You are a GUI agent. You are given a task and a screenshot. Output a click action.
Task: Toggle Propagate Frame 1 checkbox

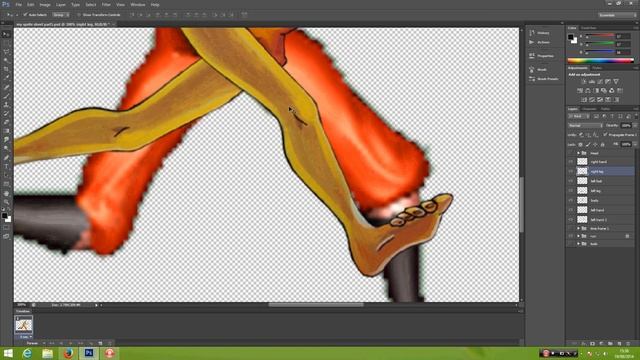point(605,134)
